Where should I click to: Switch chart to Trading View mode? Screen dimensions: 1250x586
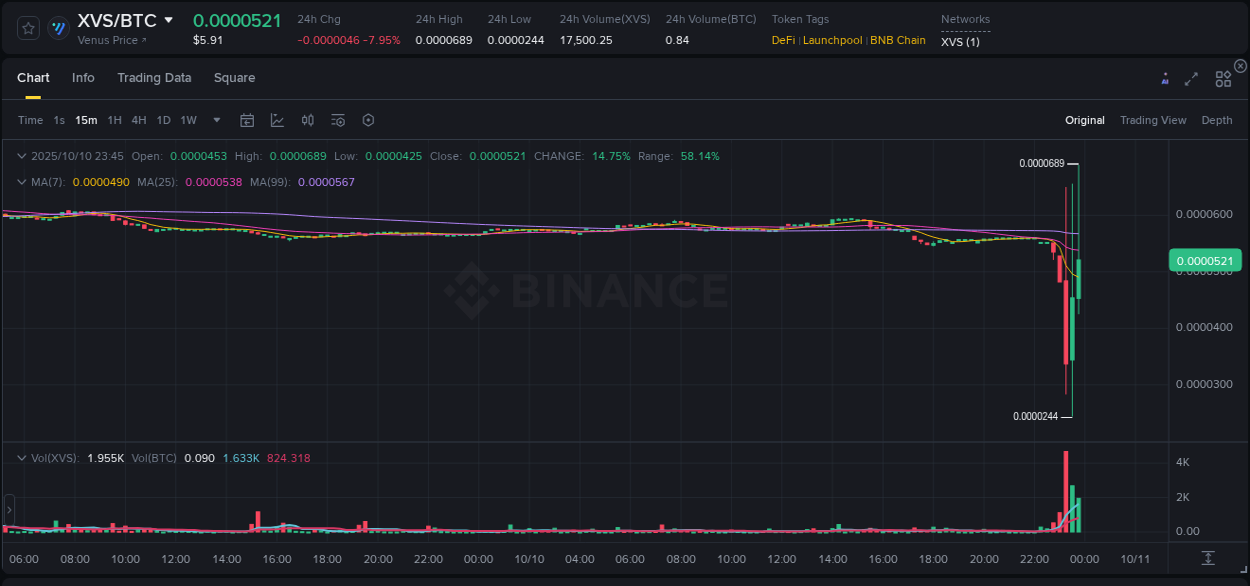coord(1153,120)
